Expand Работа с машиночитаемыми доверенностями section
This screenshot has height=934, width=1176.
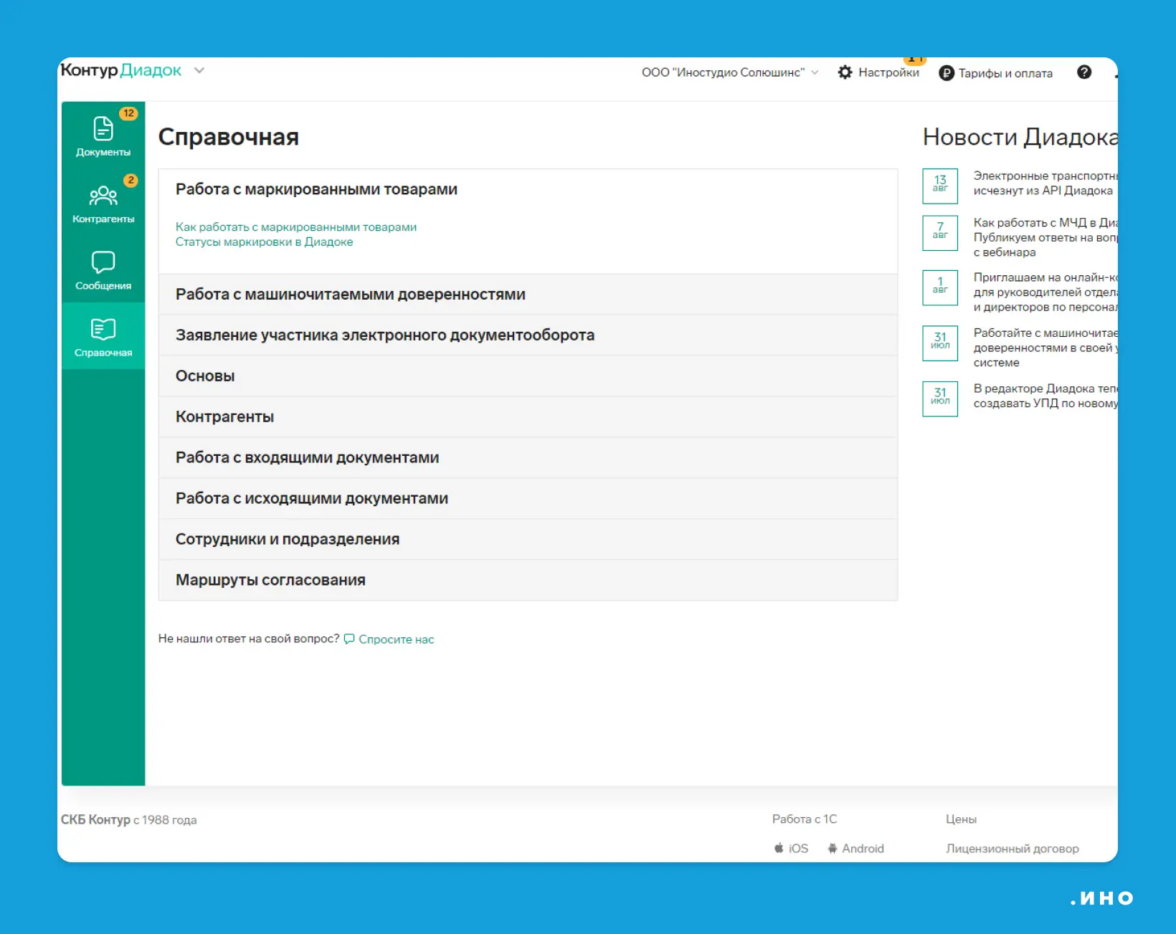click(528, 294)
